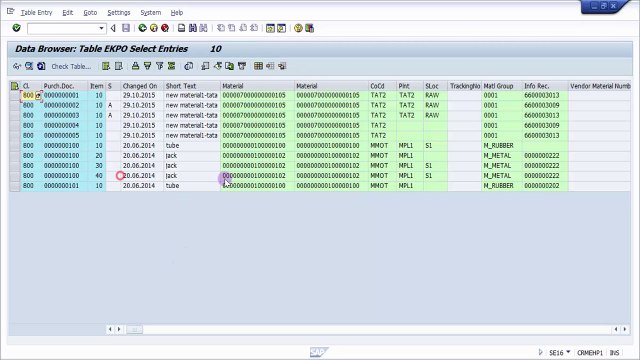Click the Check Table... button
The image size is (640, 360).
point(71,66)
